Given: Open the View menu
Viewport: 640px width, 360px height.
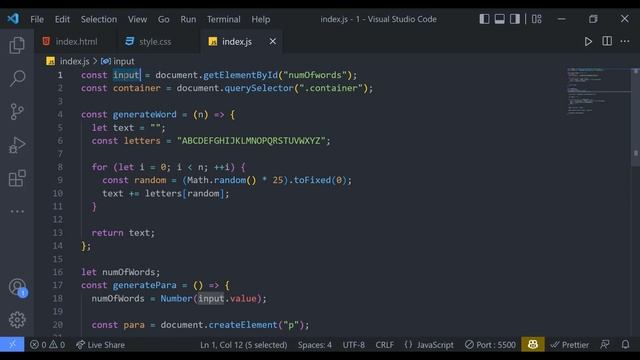Looking at the screenshot, I should pos(137,19).
